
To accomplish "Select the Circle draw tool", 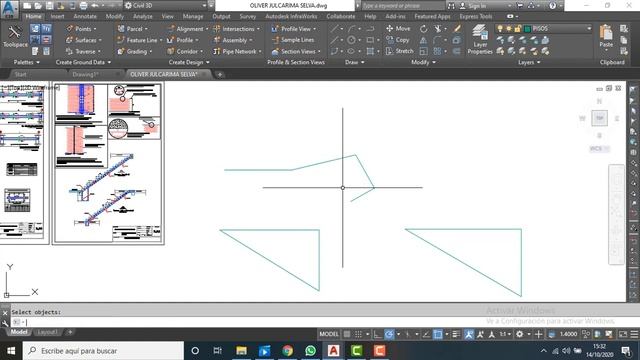I will click(351, 40).
